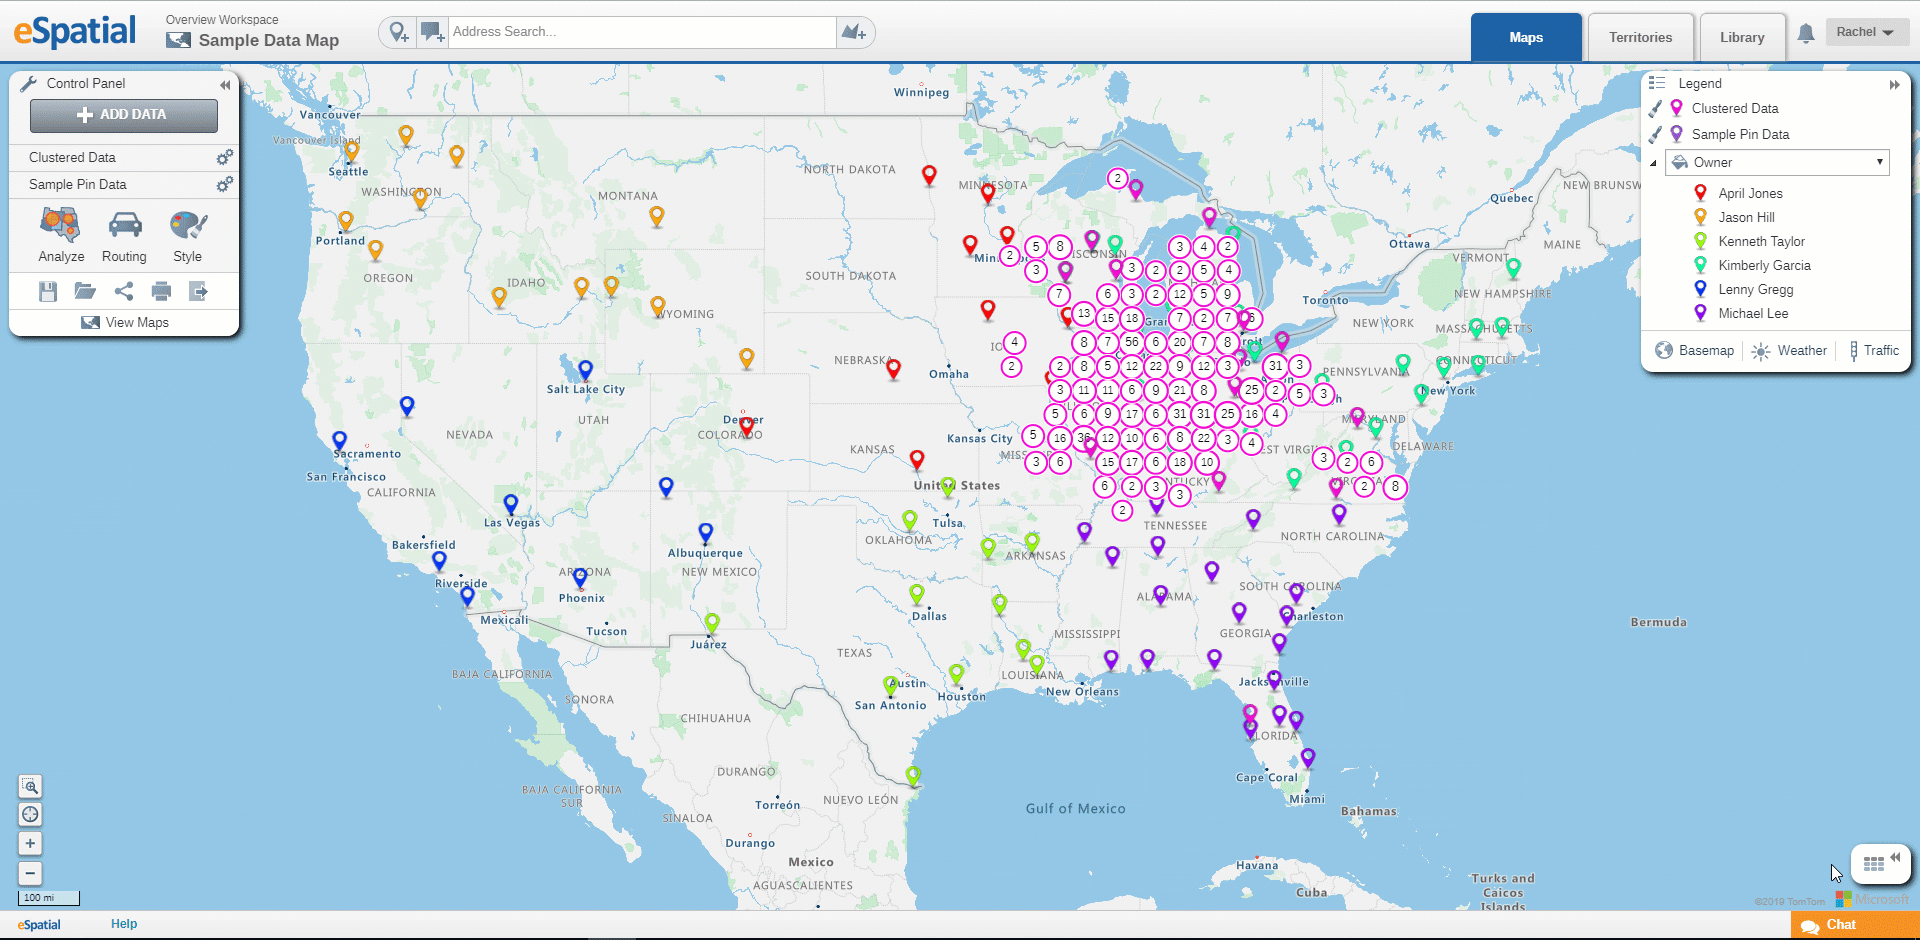Click Kimberly Garcia legend entry

pos(1764,265)
